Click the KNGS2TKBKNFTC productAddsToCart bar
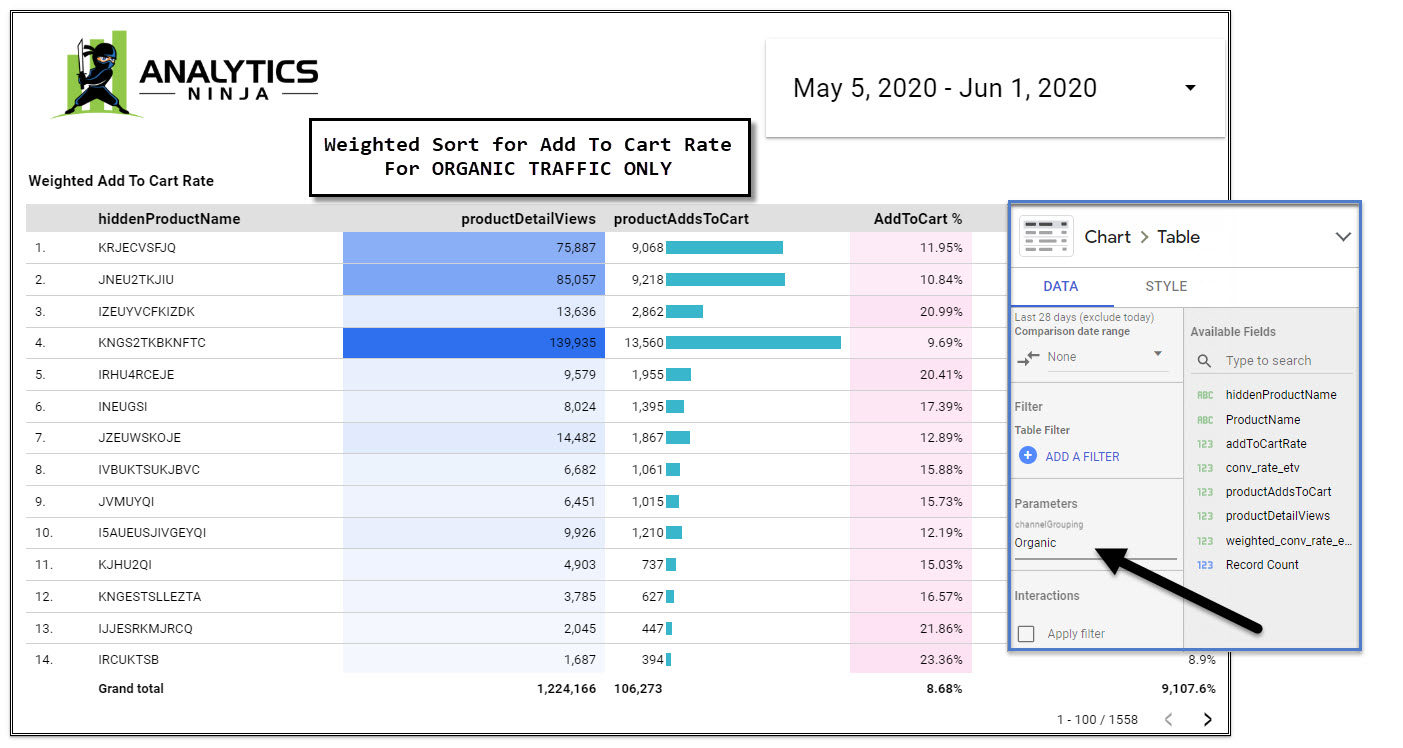Viewport: 1403px width, 748px height. (753, 343)
